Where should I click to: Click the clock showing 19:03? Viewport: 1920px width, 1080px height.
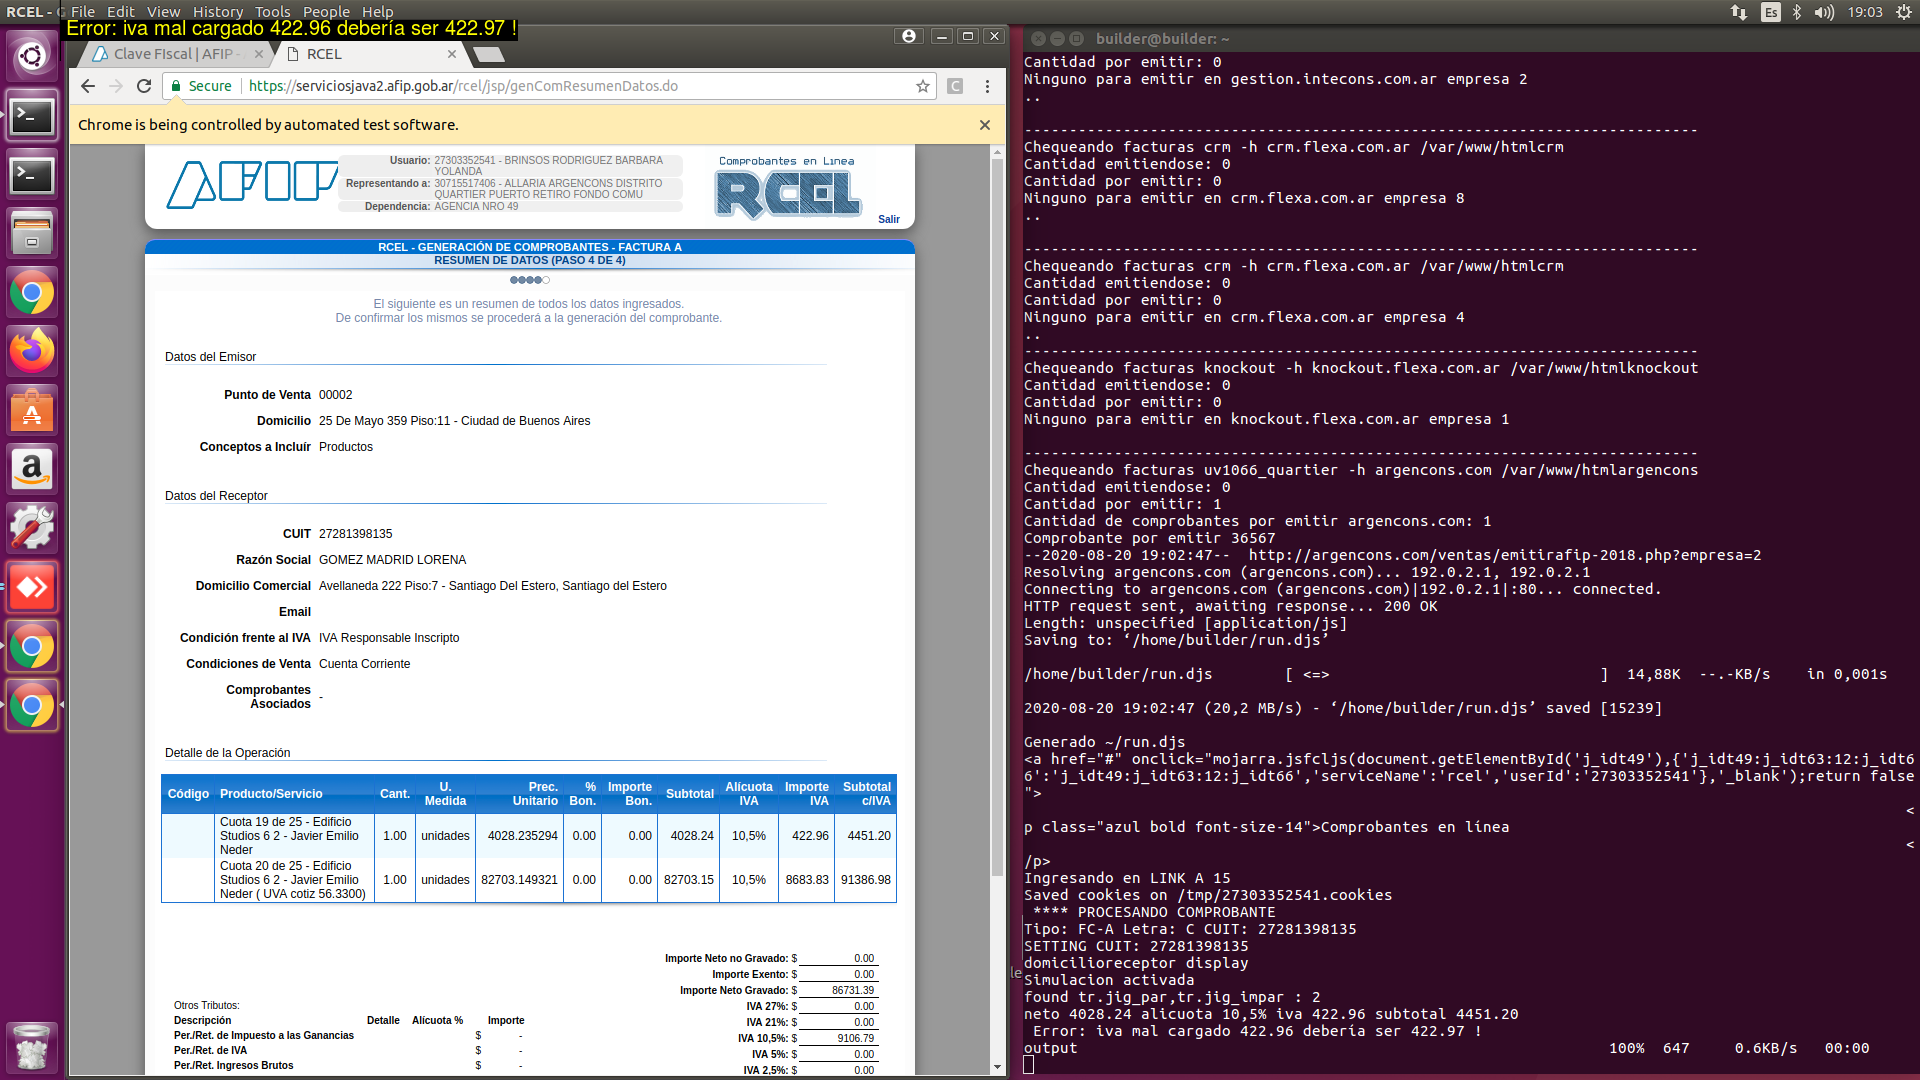(x=1865, y=12)
